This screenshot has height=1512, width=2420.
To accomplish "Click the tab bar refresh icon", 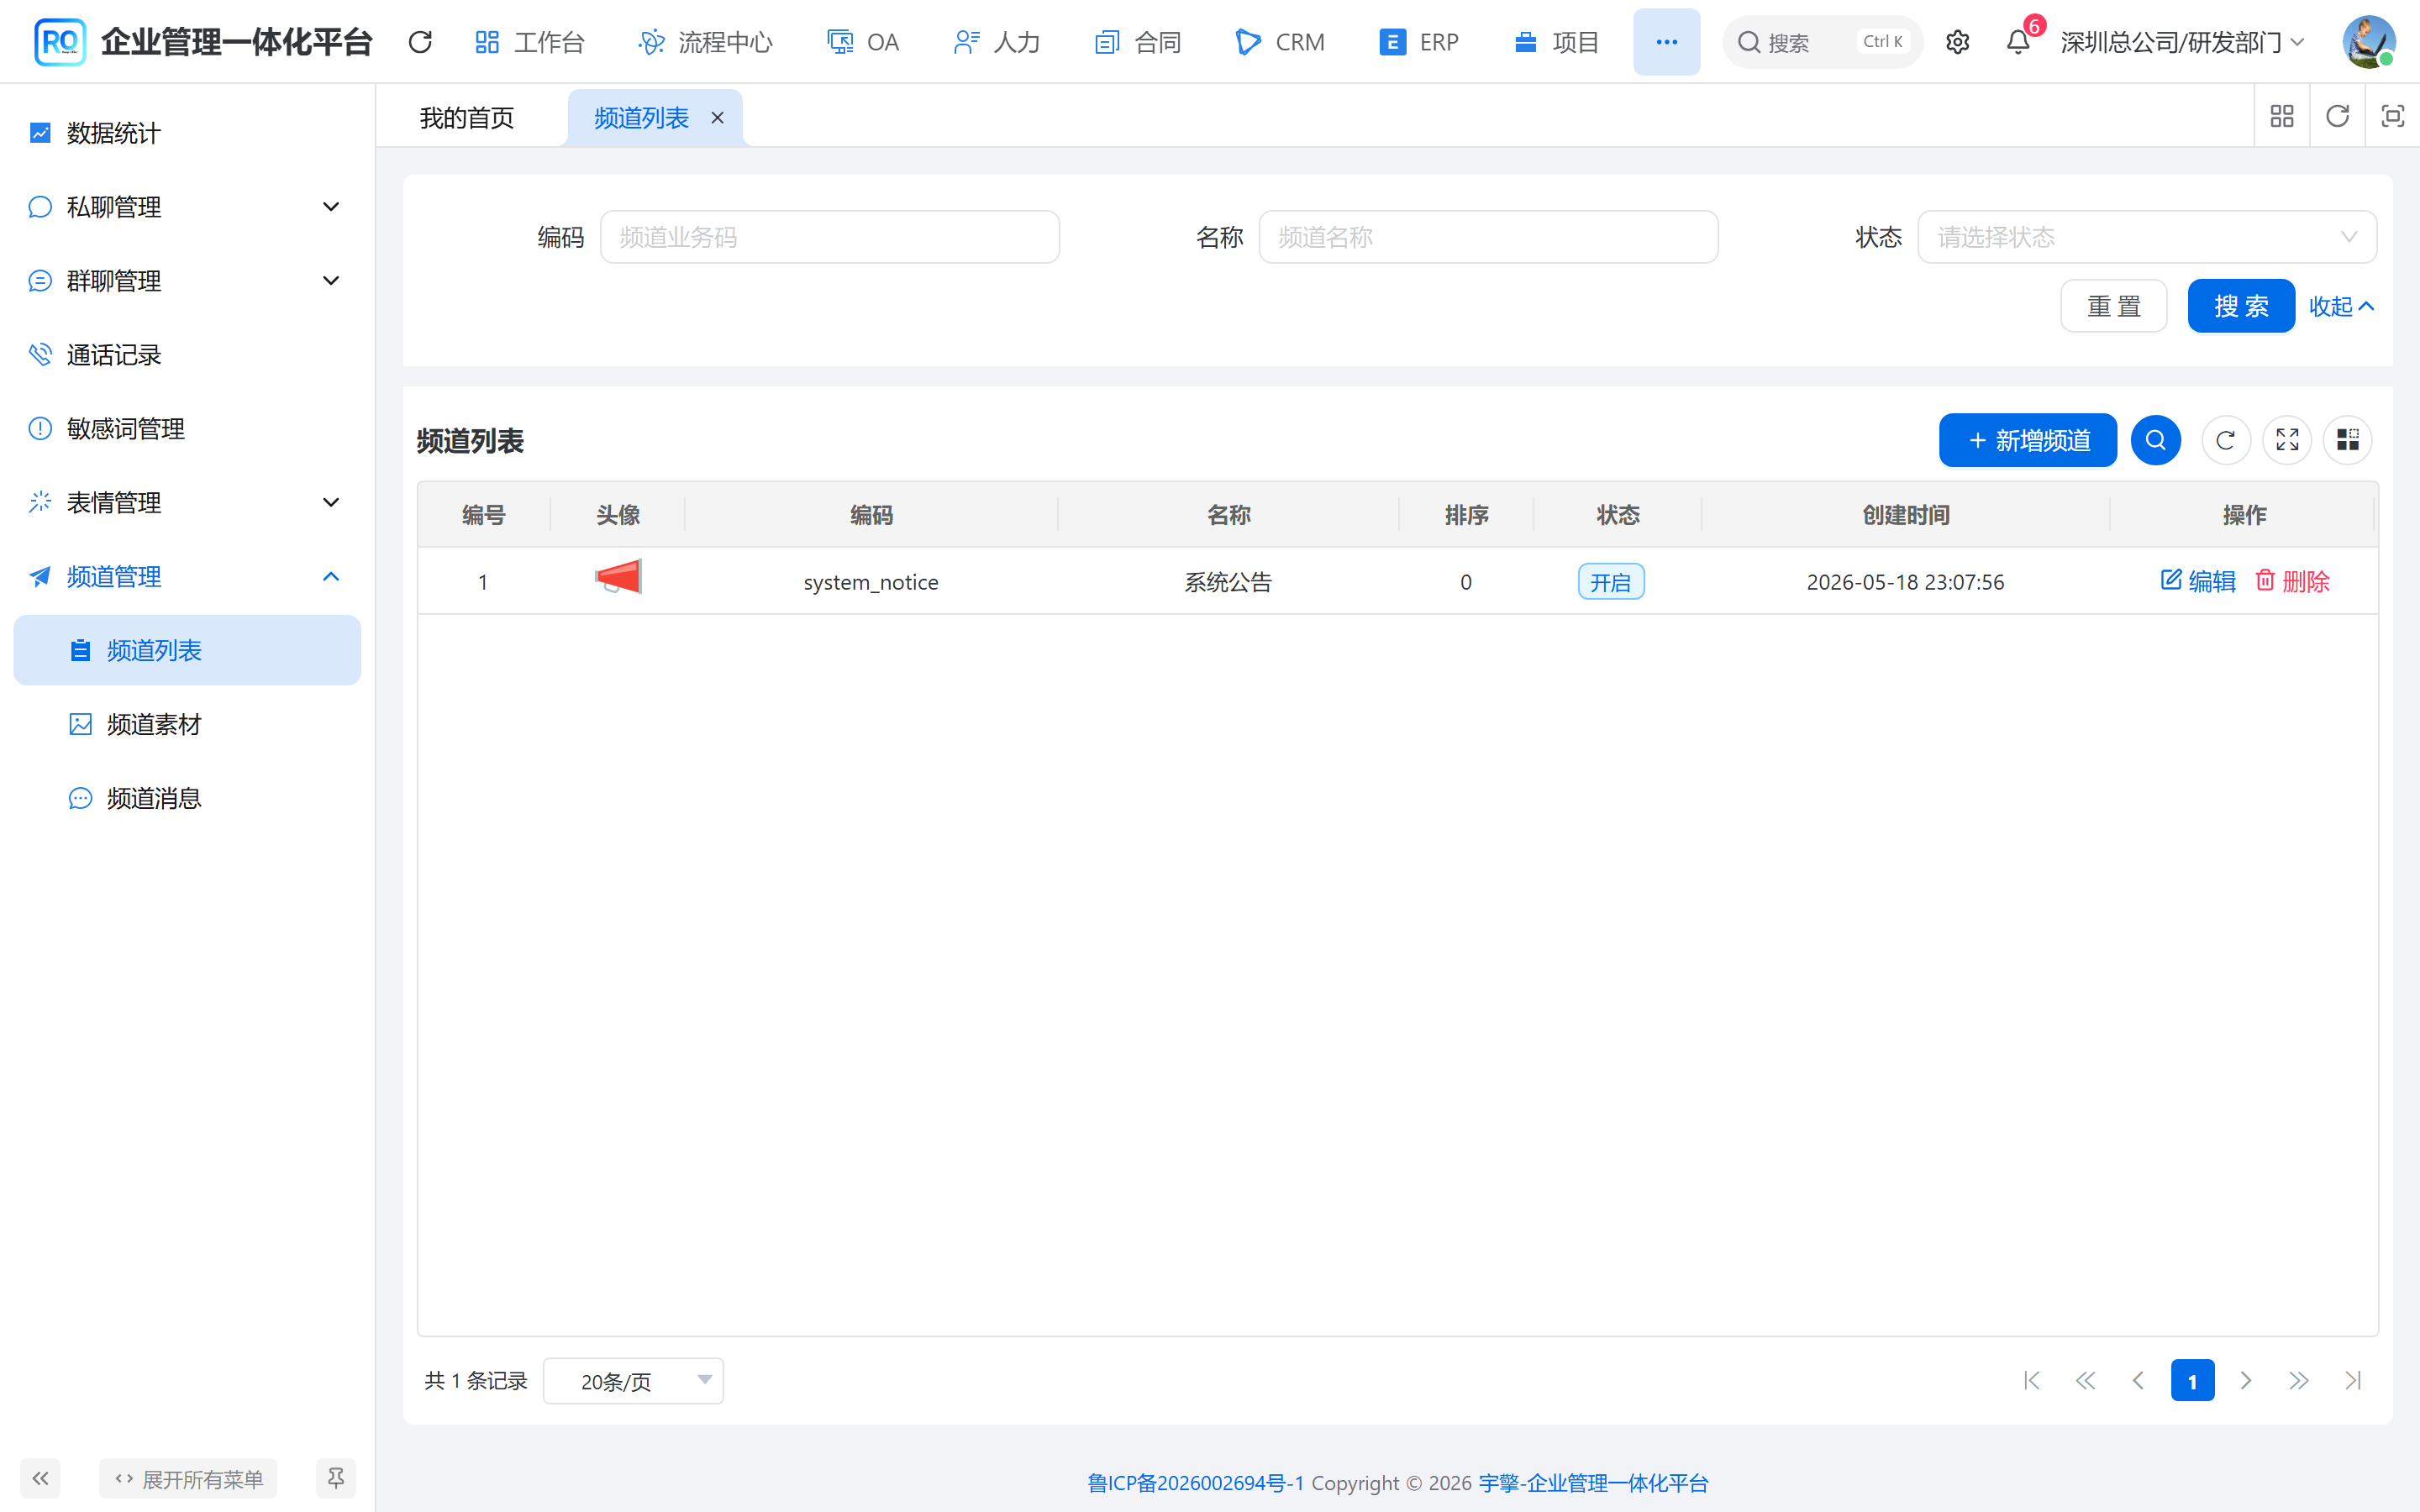I will pos(2337,117).
